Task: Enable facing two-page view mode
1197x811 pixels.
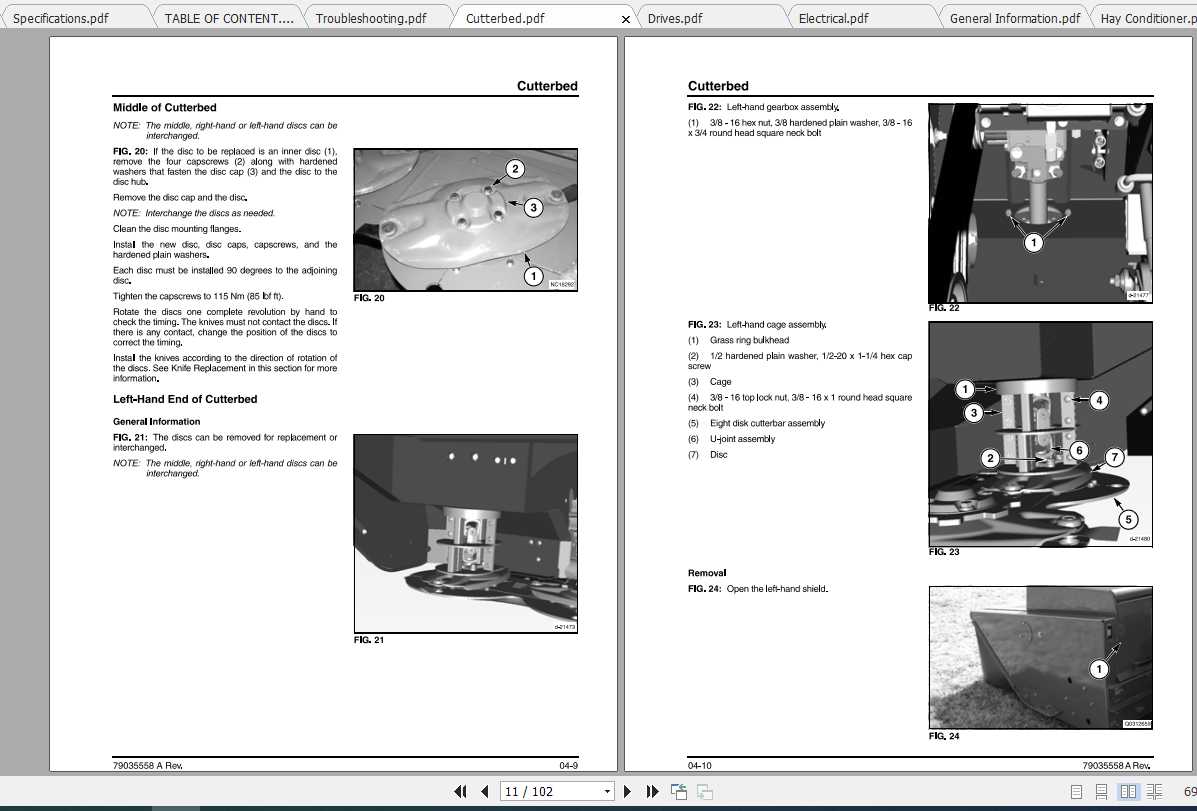Action: [x=1129, y=790]
